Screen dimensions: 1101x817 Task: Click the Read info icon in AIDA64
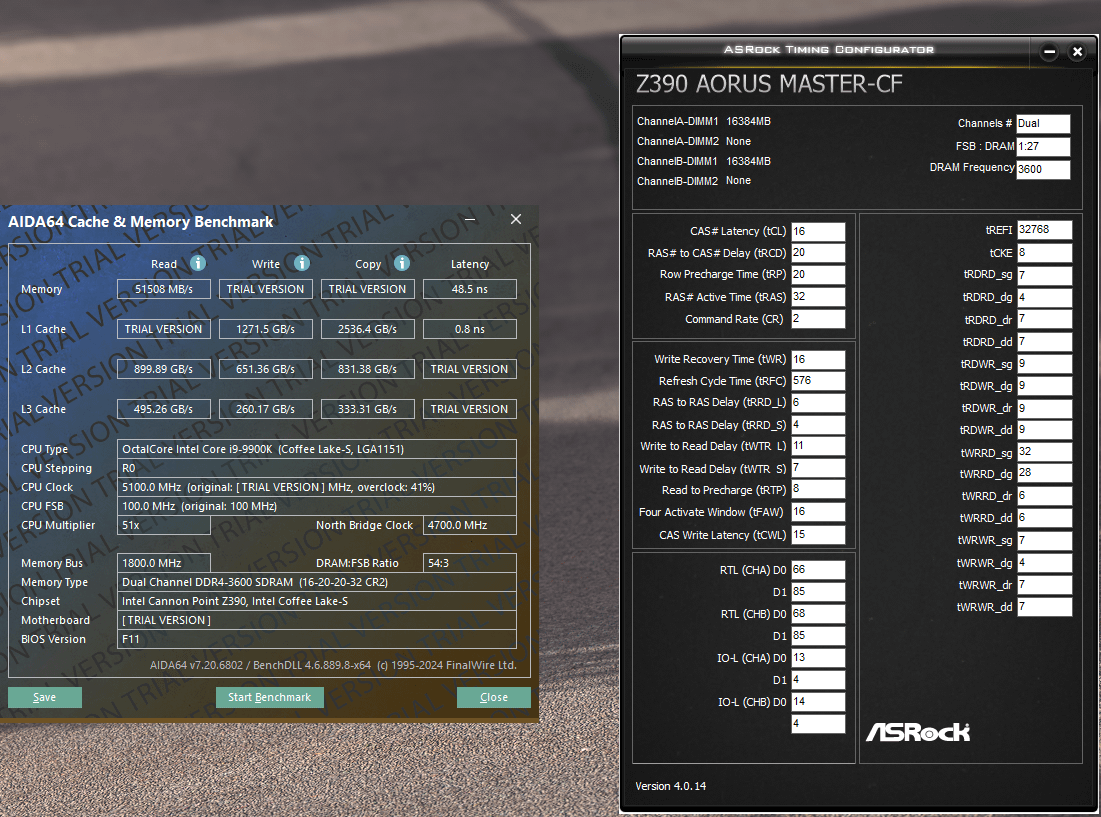tap(198, 263)
